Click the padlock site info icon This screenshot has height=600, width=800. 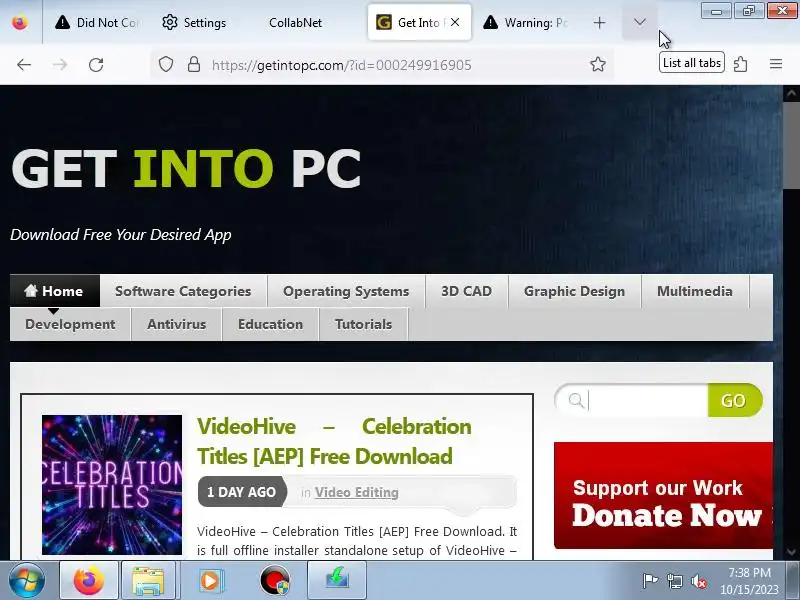194,65
